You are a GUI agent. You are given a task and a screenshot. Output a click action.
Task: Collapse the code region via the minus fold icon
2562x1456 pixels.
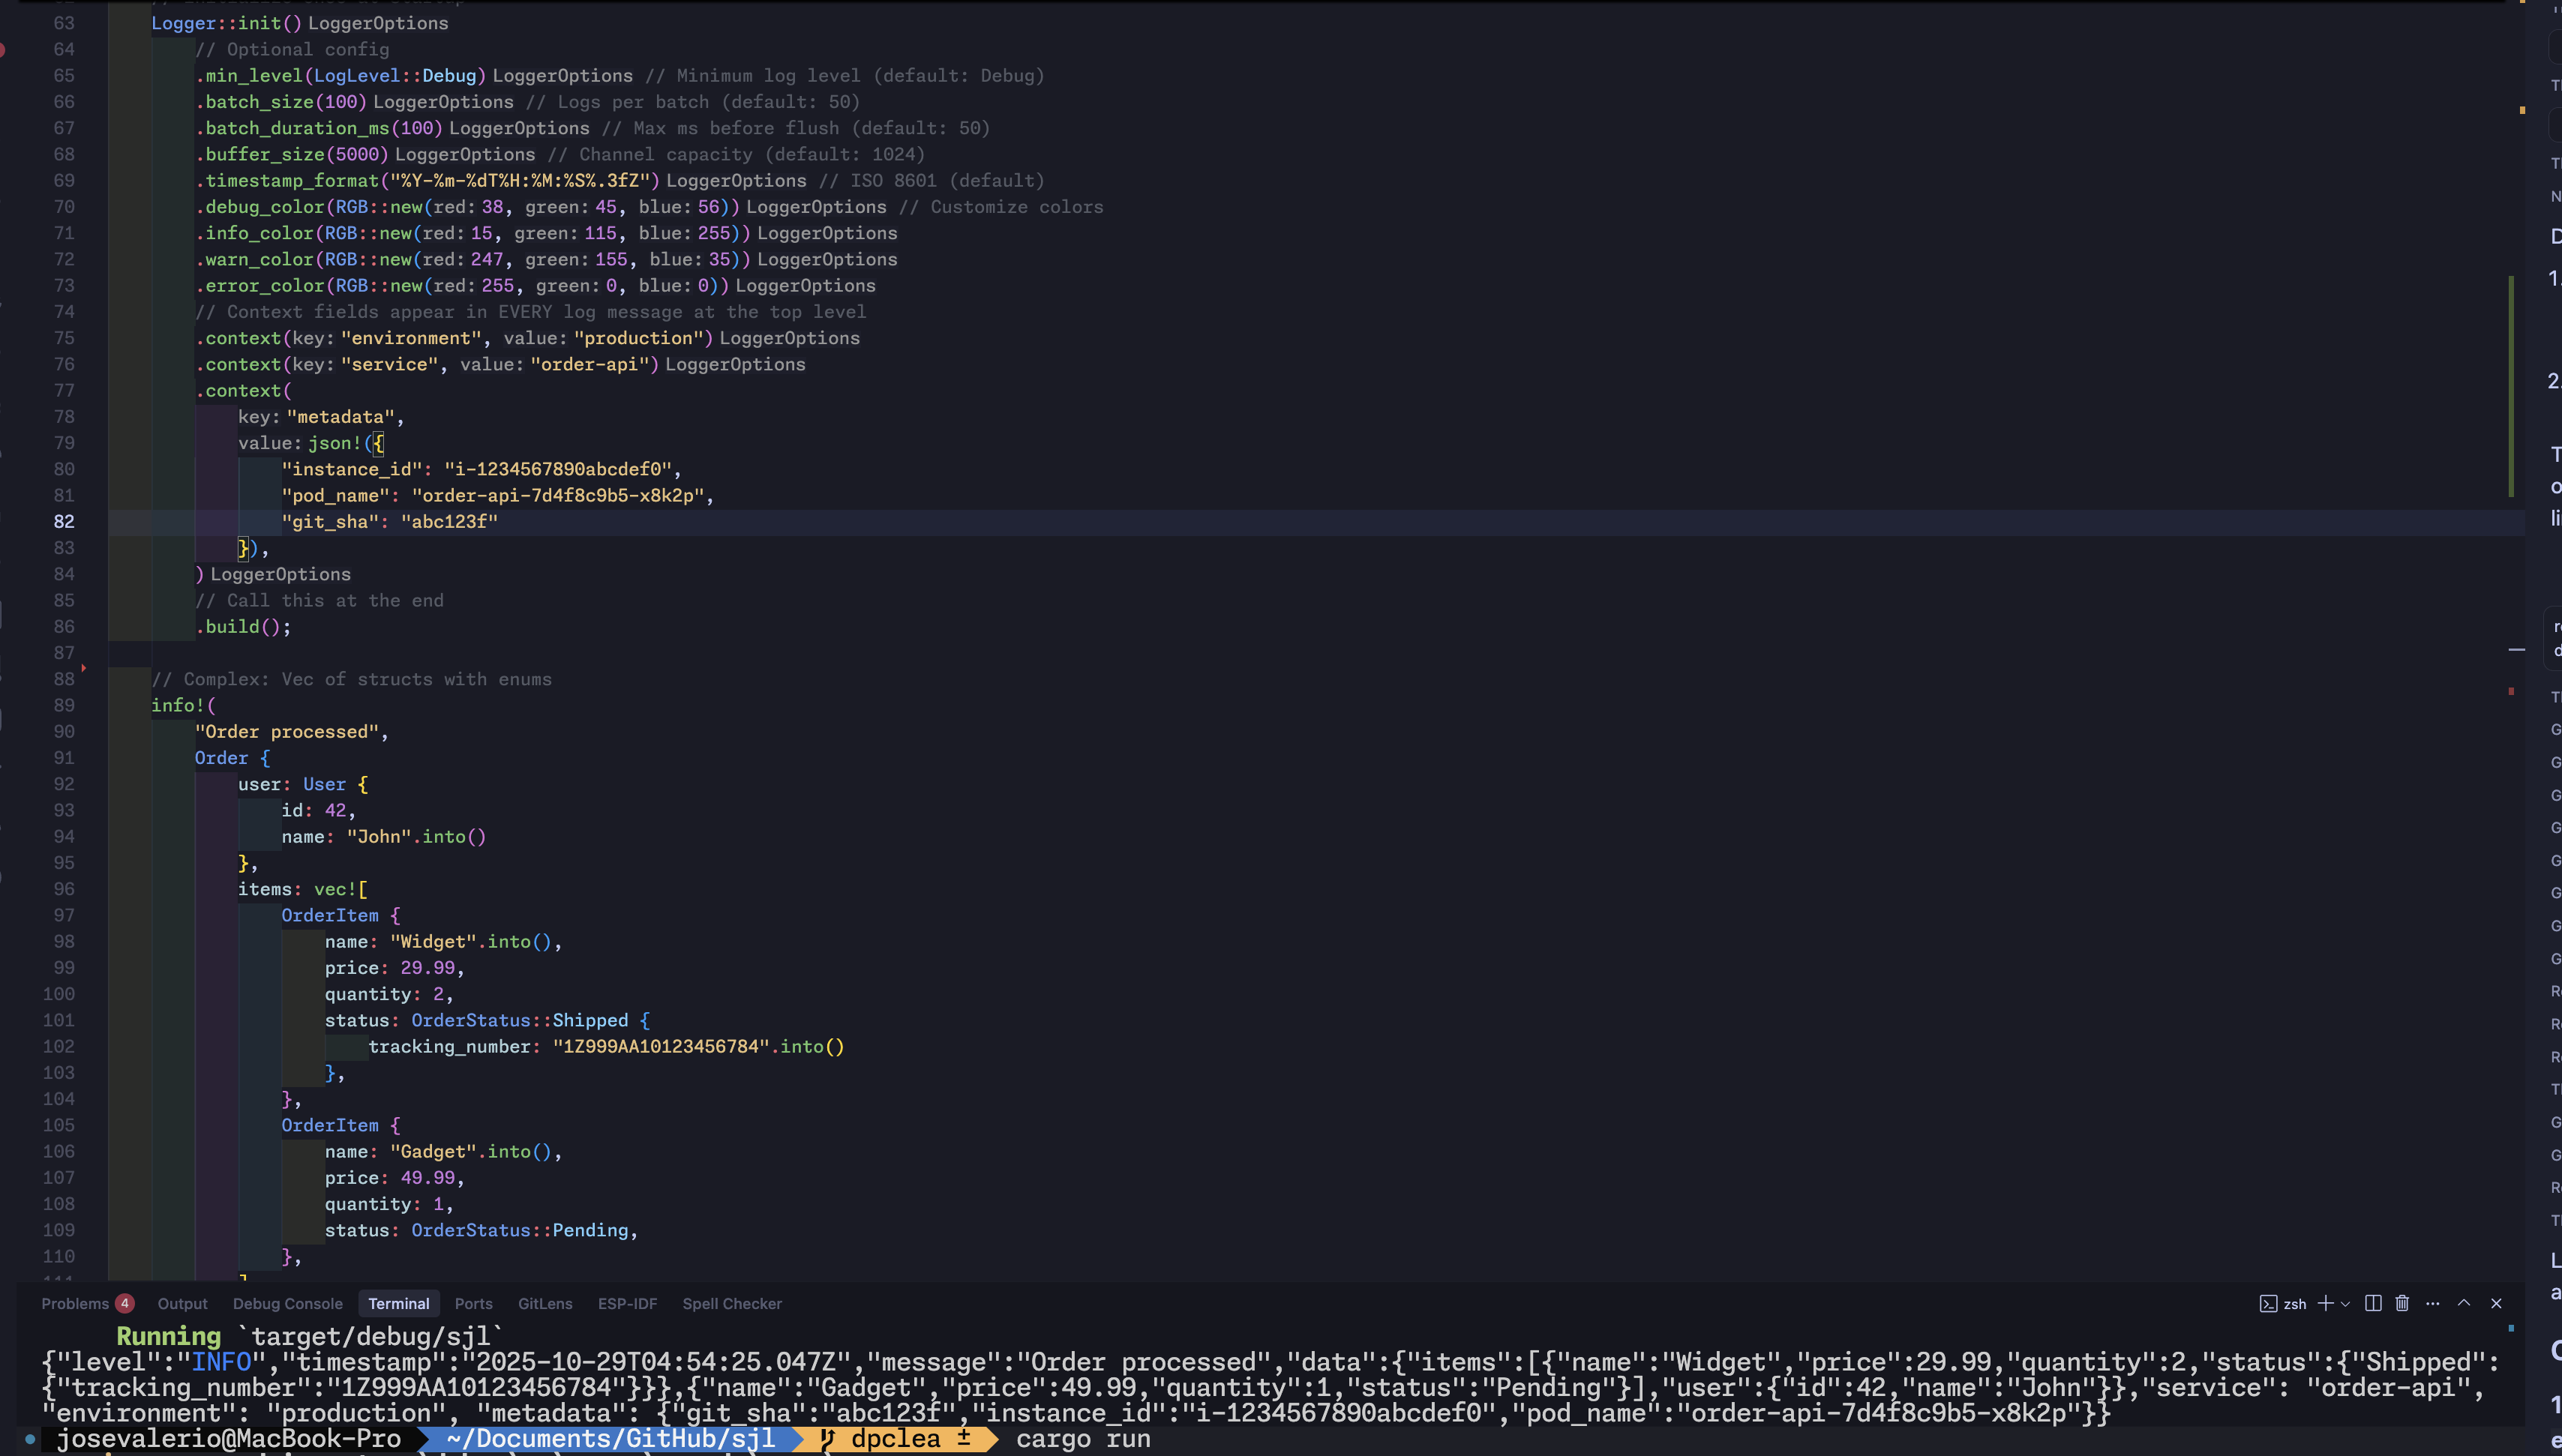(2516, 650)
